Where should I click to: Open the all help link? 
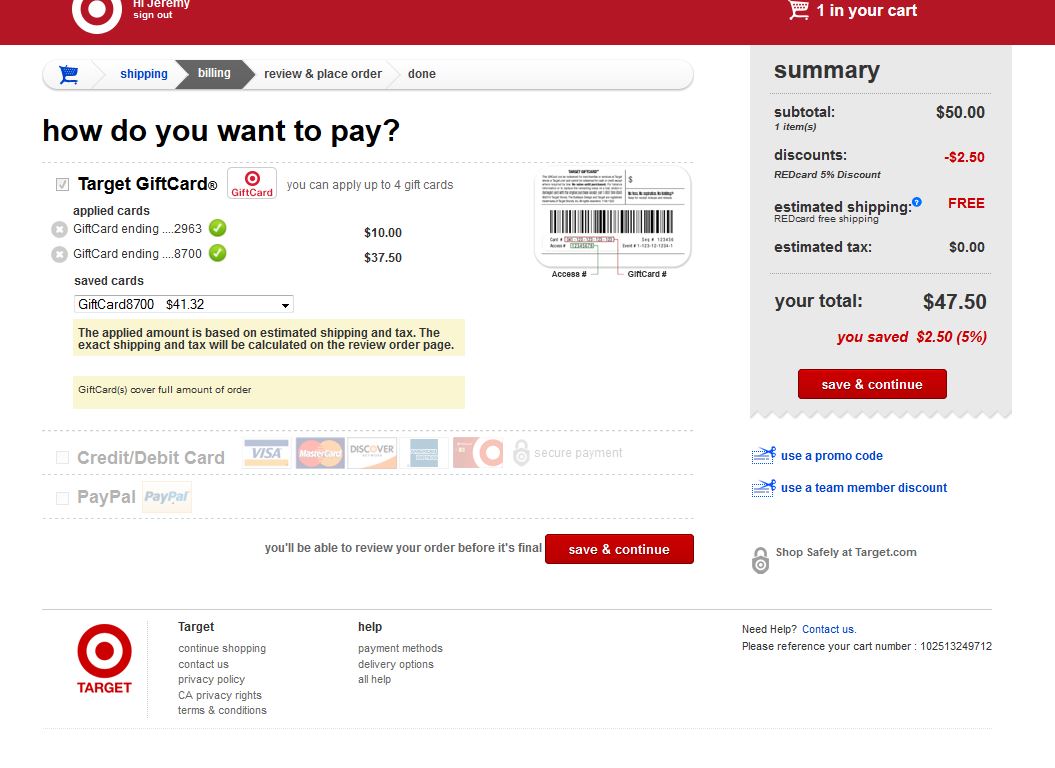tap(374, 680)
